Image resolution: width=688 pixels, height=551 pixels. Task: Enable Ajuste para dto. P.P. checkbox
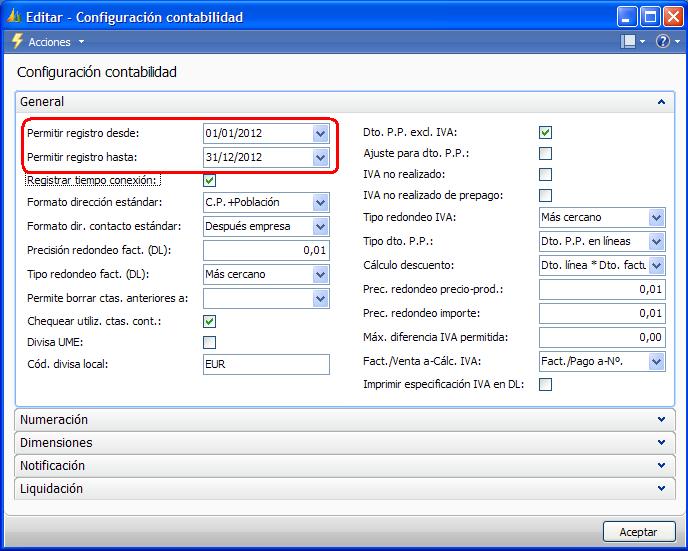[545, 154]
